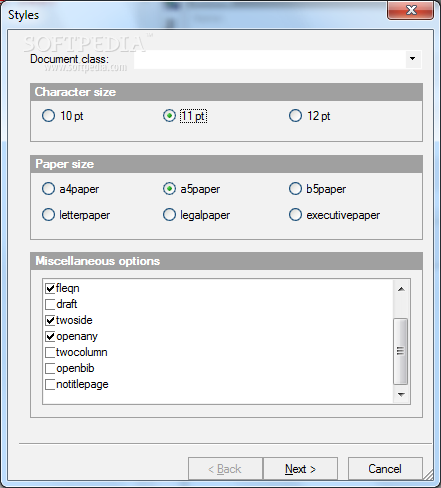The width and height of the screenshot is (441, 488).
Task: Close the Styles dialog window
Action: (x=411, y=10)
